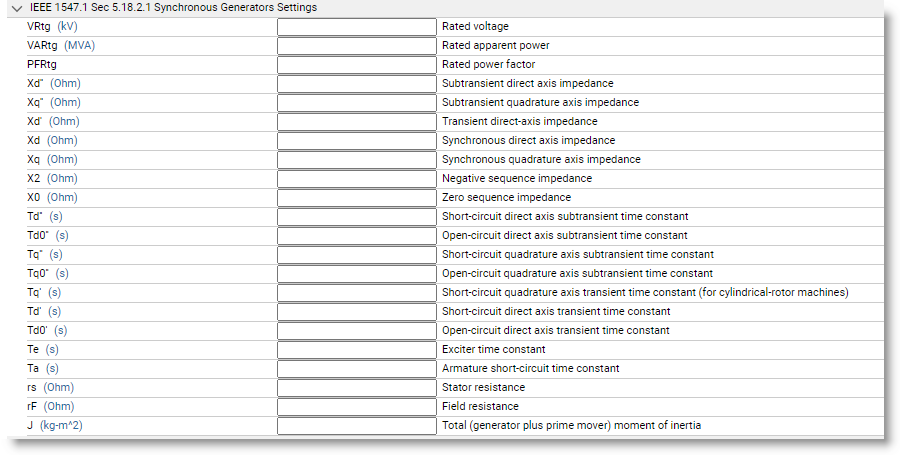Click the Td0' open-circuit direct axis transient field
This screenshot has width=900, height=455.
[x=356, y=330]
